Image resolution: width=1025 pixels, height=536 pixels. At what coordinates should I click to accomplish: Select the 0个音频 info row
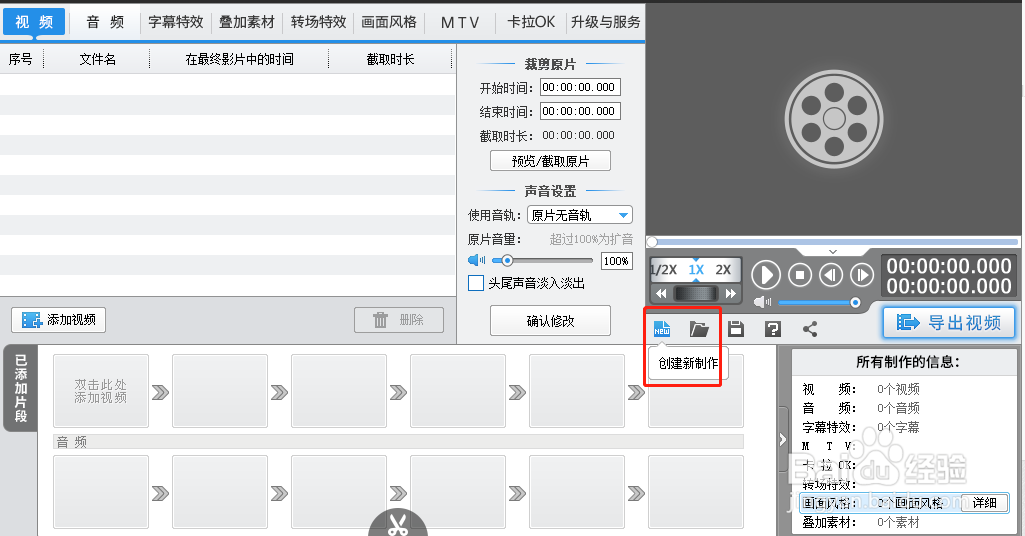pyautogui.click(x=903, y=409)
